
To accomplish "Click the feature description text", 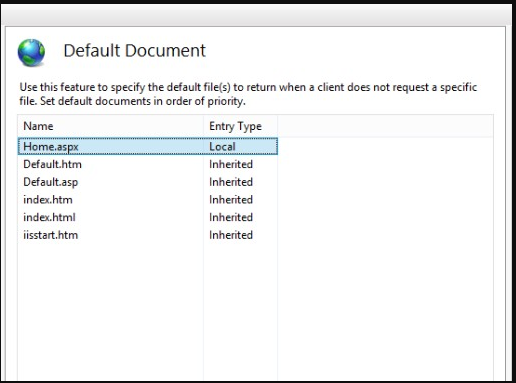I will pos(248,94).
